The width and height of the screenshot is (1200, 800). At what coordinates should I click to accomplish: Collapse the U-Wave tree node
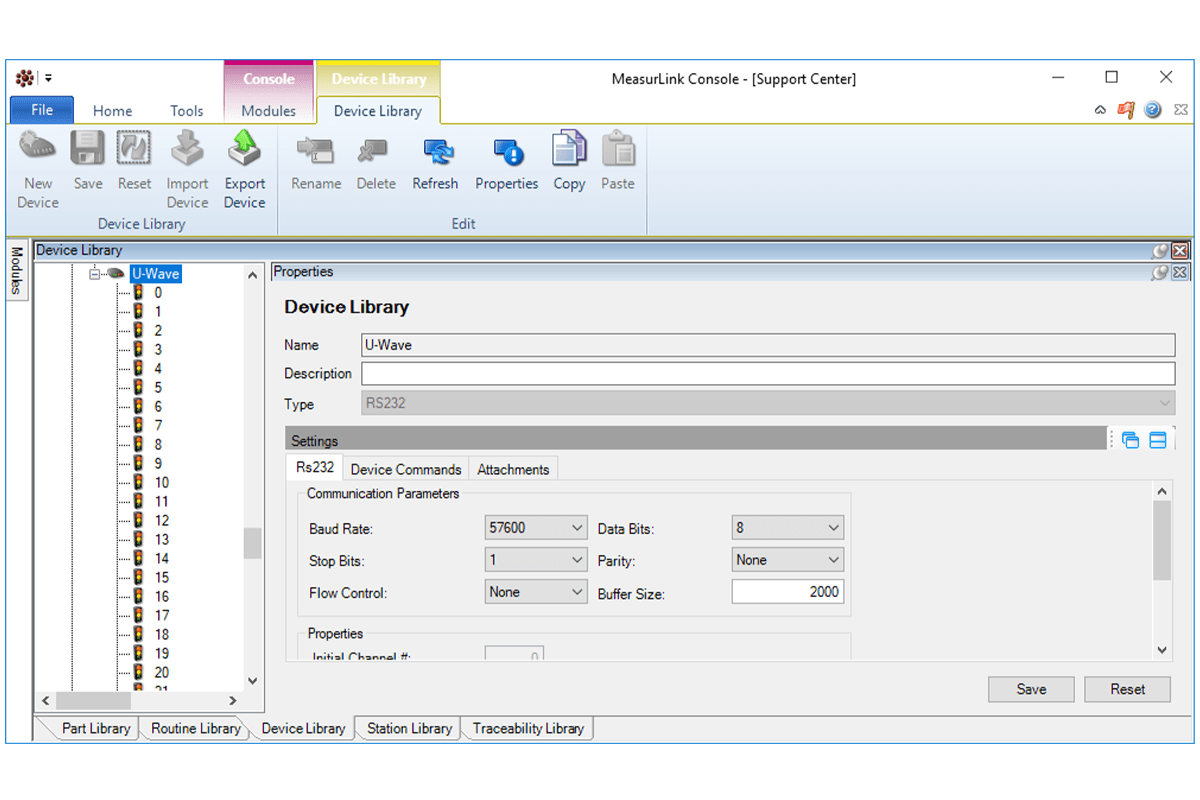pos(96,274)
